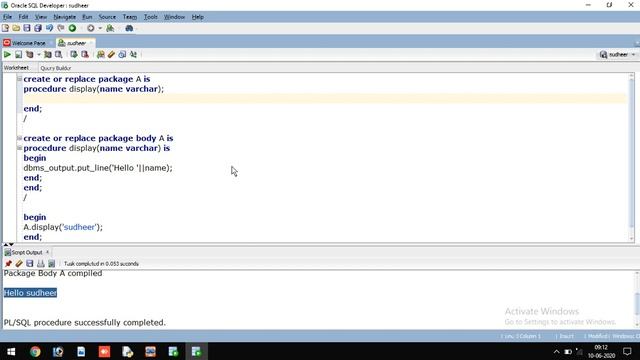Click the Explain Plan icon
The width and height of the screenshot is (640, 360).
[30, 54]
